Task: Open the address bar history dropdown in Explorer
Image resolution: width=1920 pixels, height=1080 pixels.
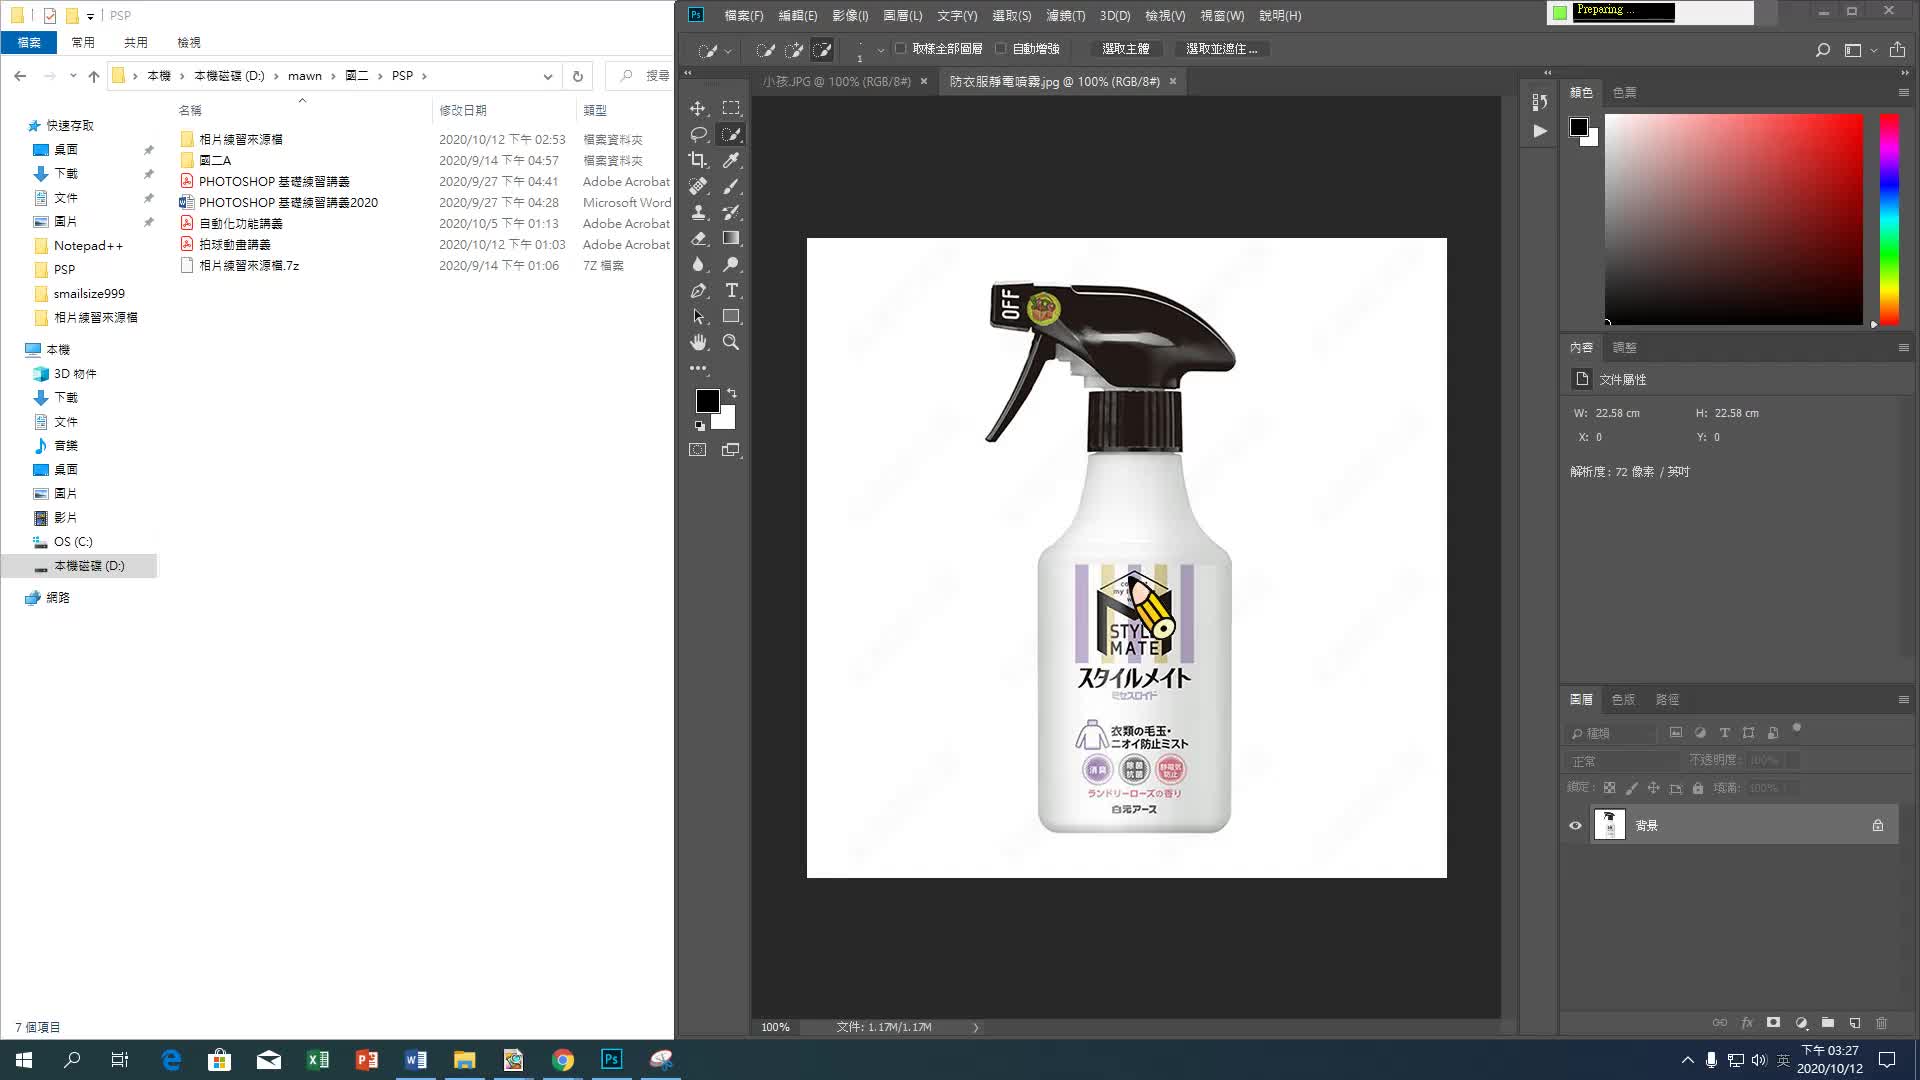Action: (x=548, y=76)
